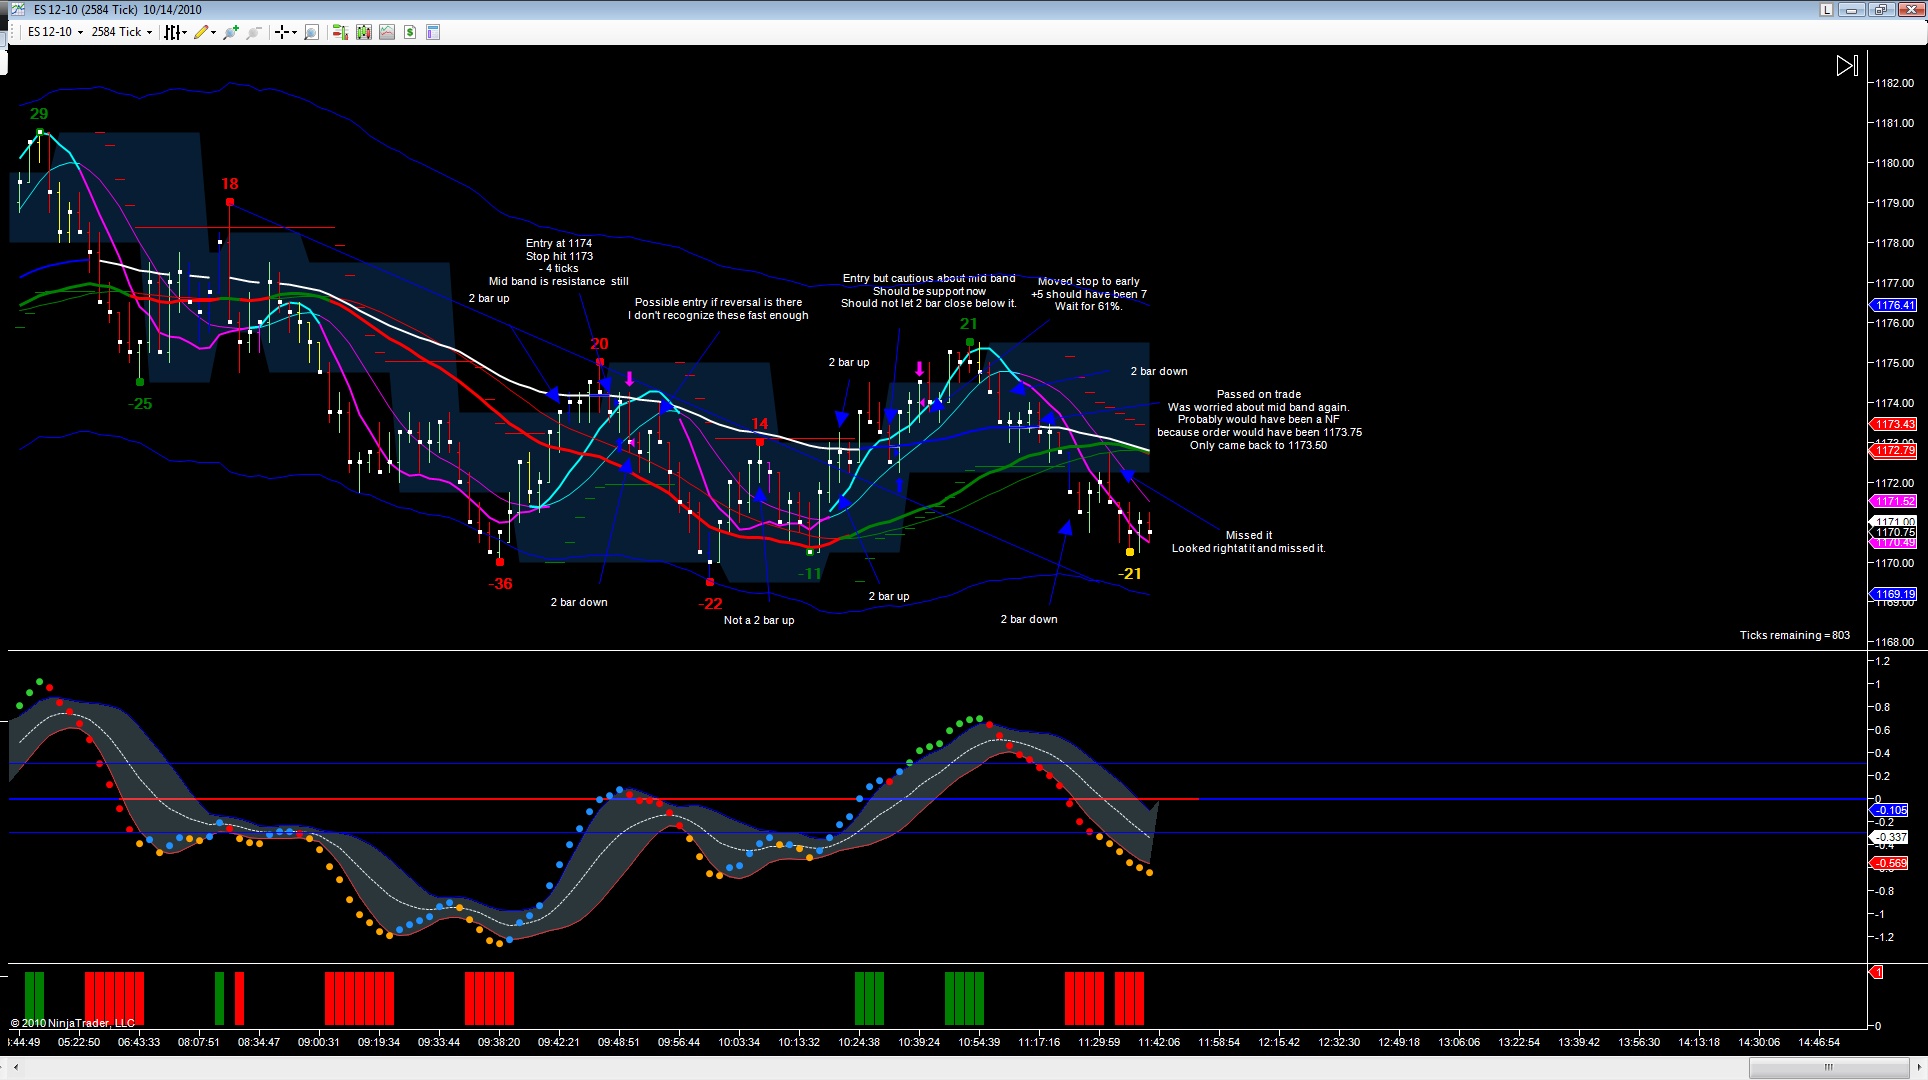The width and height of the screenshot is (1928, 1080).
Task: Jump to latest bar with arrow icon
Action: [x=1847, y=66]
